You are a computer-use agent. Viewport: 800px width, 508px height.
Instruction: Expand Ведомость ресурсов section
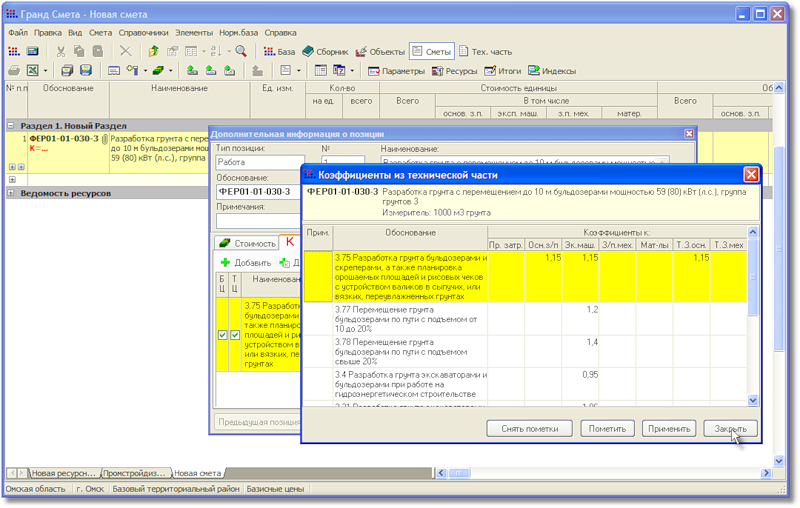click(11, 193)
